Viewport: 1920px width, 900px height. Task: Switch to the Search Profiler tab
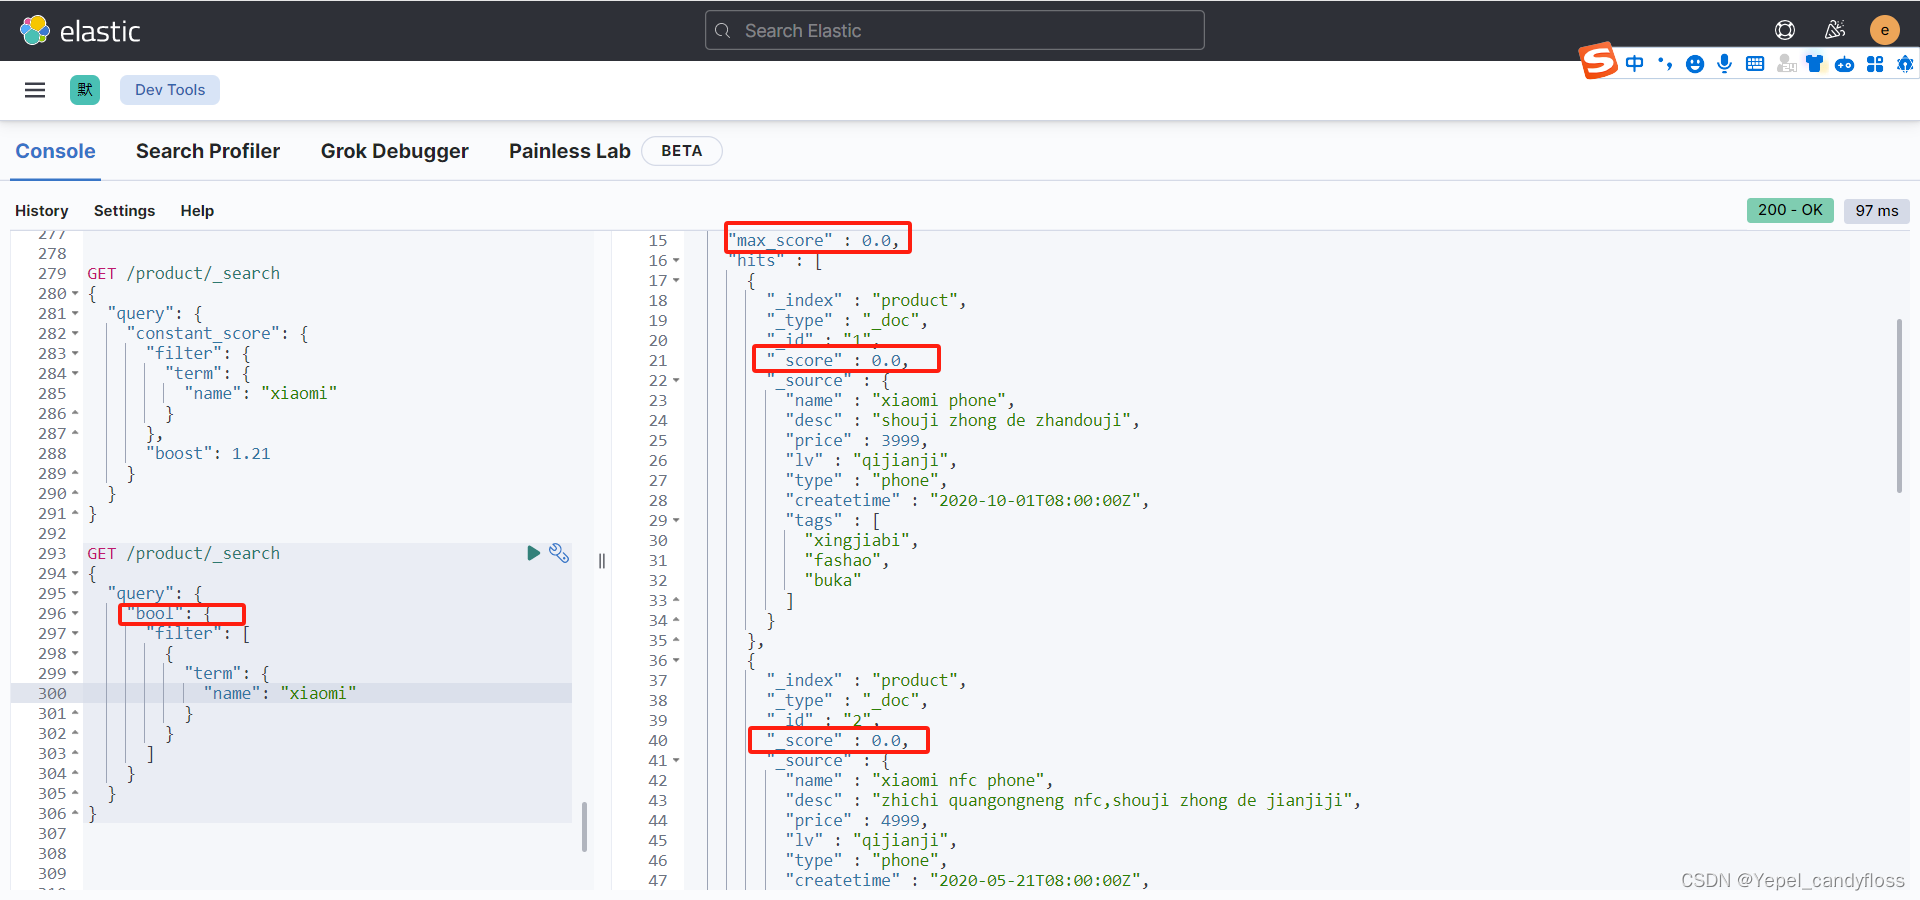(208, 151)
